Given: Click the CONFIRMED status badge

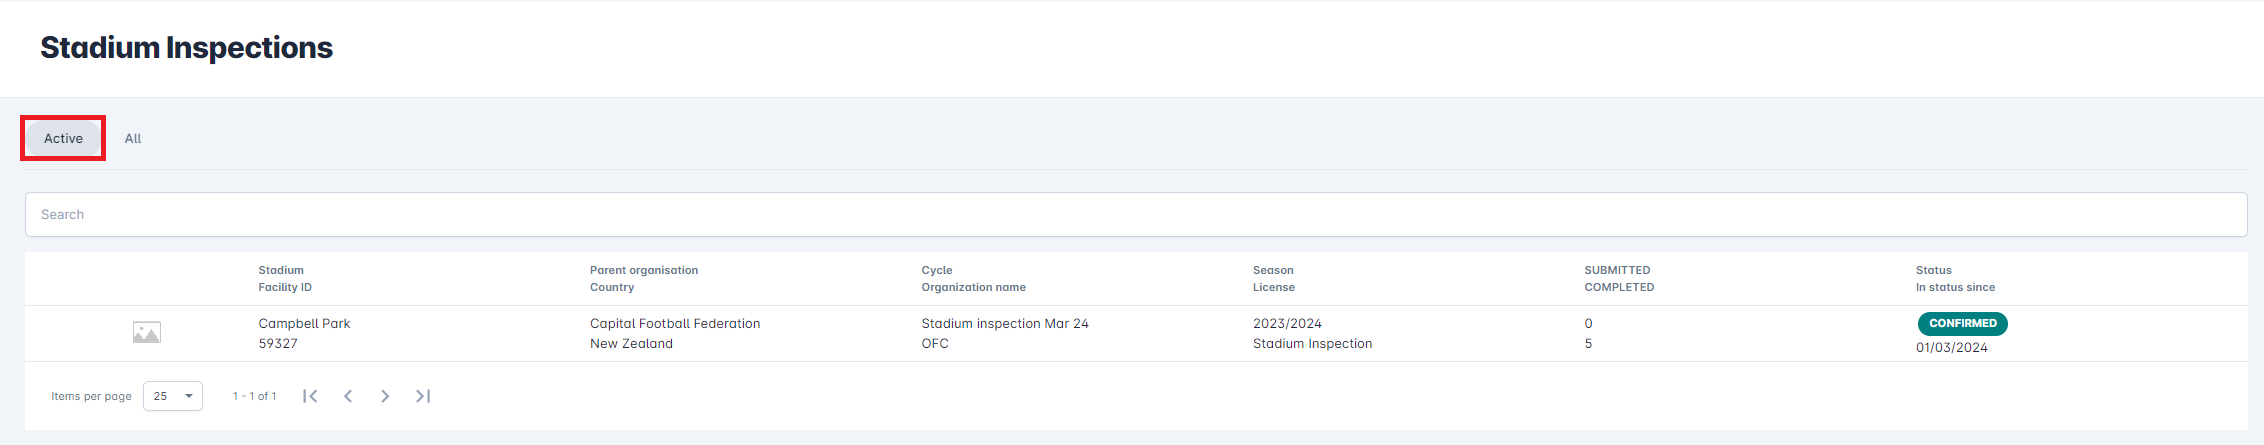Looking at the screenshot, I should click(1962, 323).
